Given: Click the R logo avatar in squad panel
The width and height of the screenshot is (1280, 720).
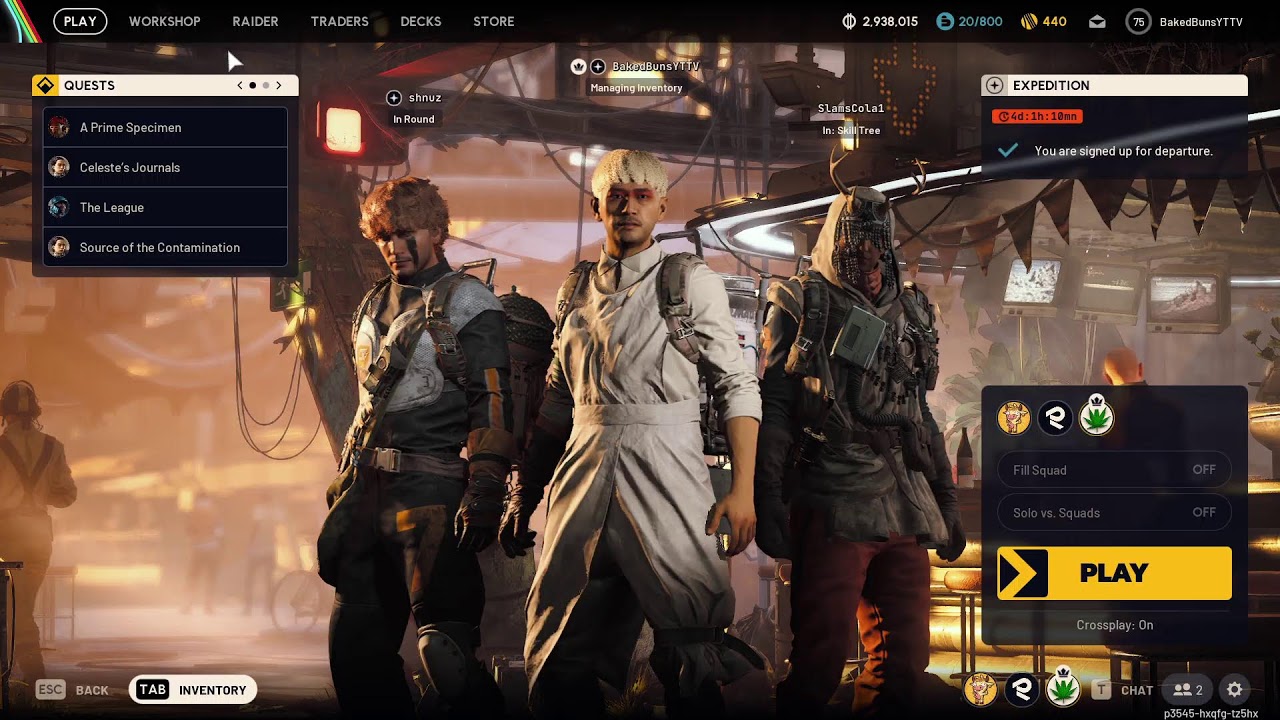Looking at the screenshot, I should pyautogui.click(x=1055, y=418).
